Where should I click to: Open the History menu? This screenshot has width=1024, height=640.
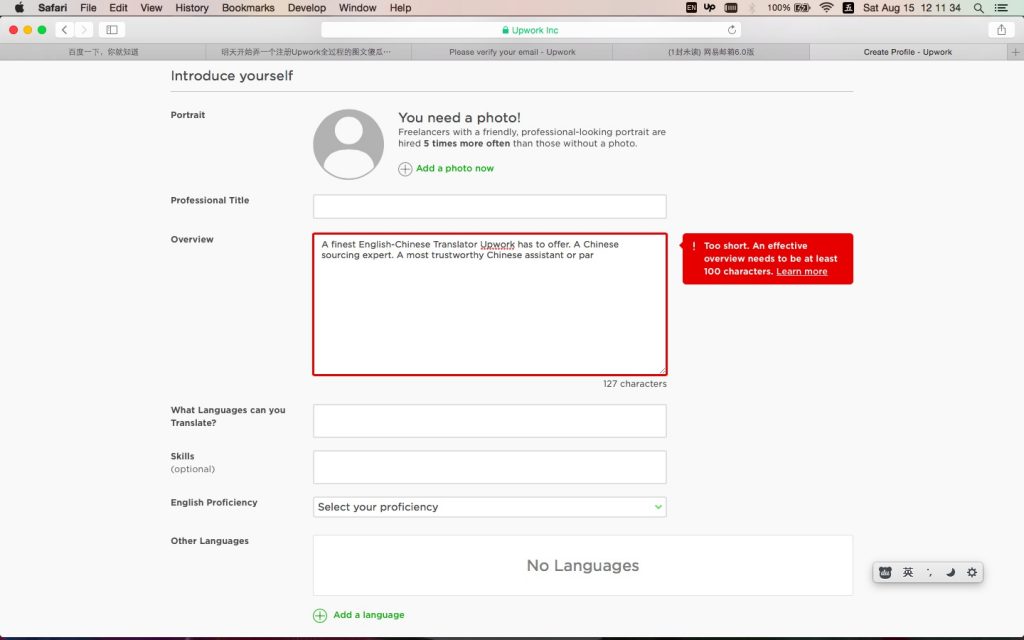(x=191, y=8)
